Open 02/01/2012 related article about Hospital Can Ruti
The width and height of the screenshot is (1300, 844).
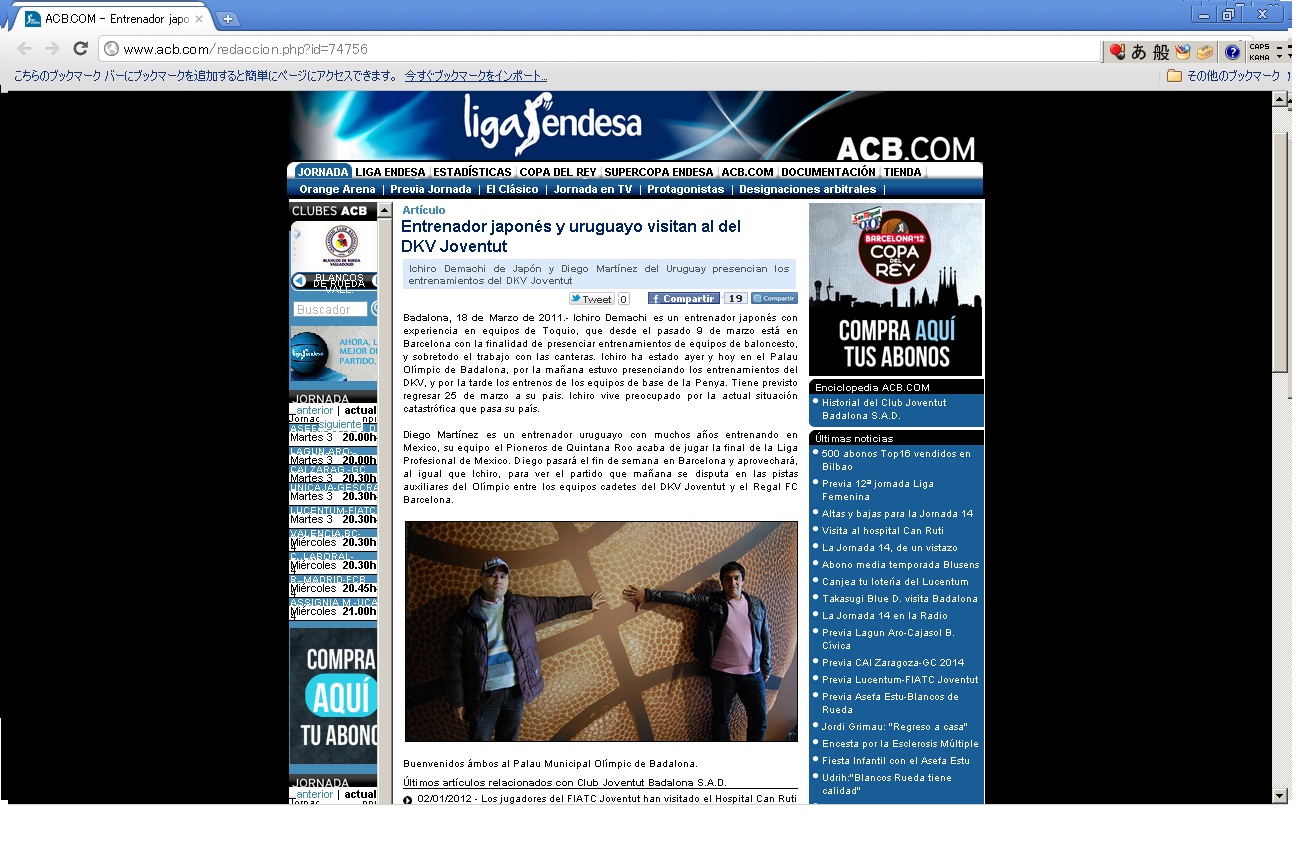click(x=607, y=799)
